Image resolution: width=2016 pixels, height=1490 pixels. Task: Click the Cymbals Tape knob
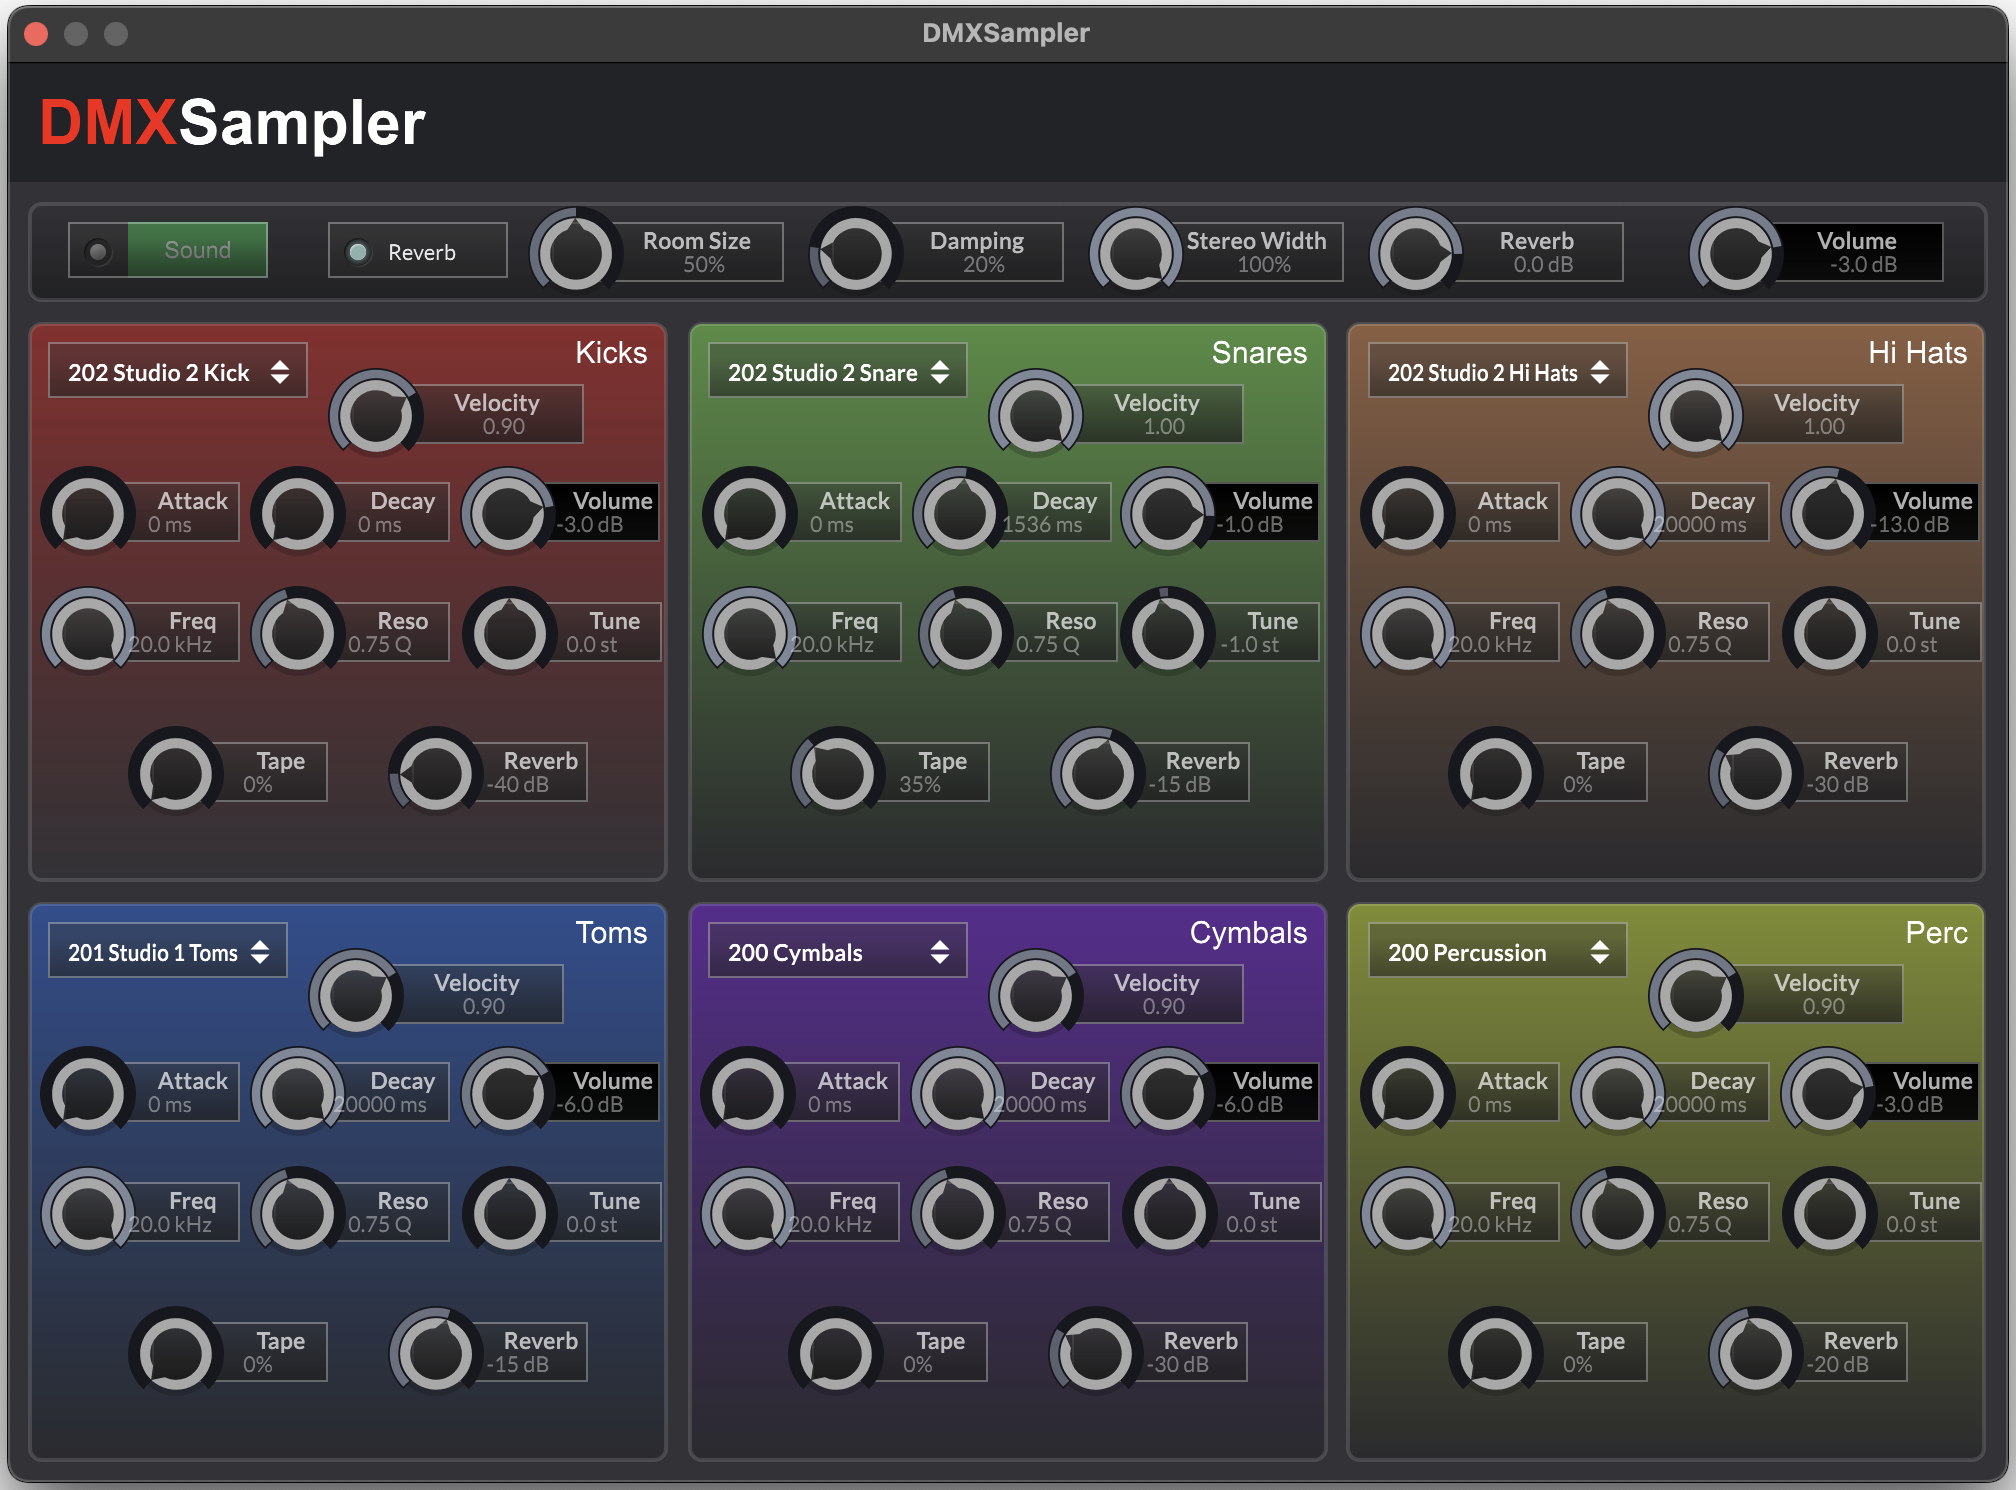pos(836,1352)
